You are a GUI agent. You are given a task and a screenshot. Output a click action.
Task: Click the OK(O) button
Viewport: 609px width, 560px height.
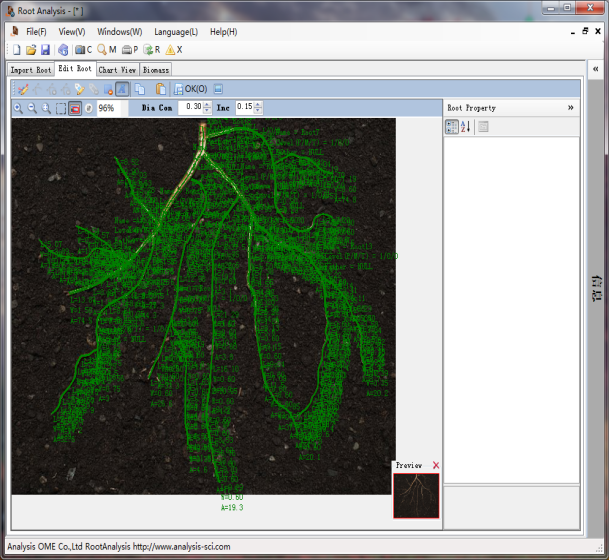coord(190,89)
